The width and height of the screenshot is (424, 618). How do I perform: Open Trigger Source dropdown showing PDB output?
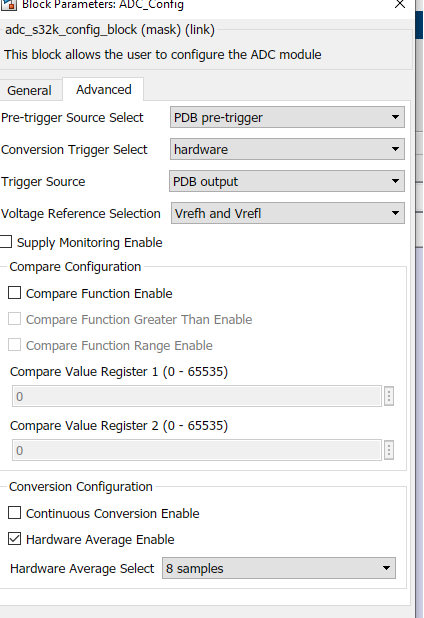point(287,181)
